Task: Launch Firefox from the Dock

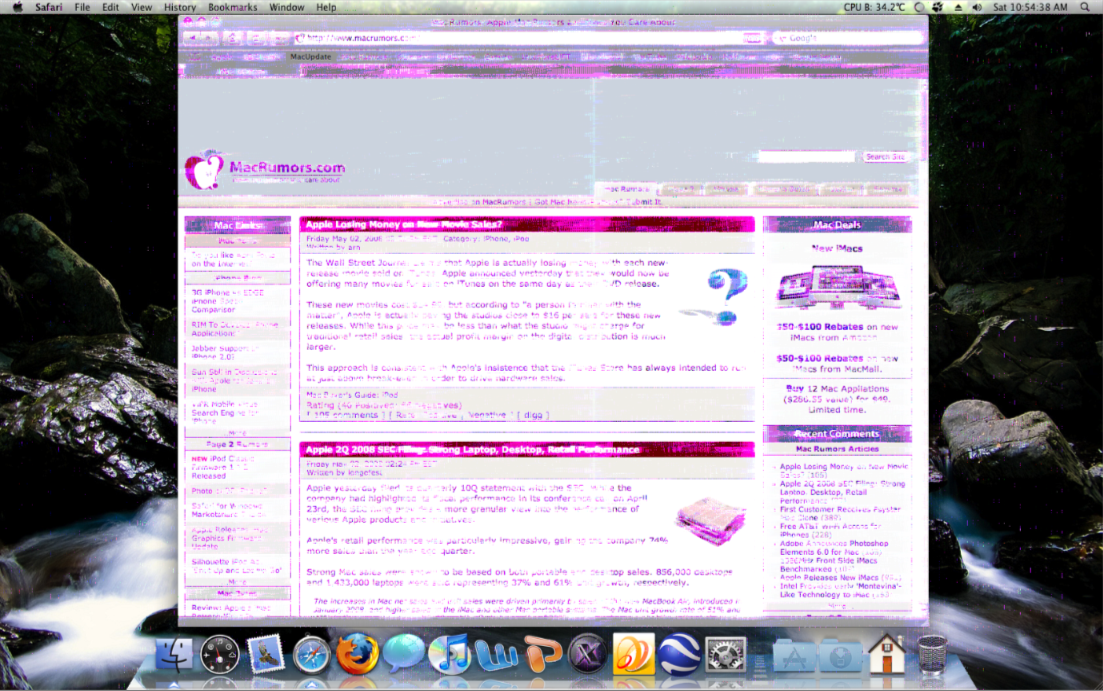Action: coord(357,654)
